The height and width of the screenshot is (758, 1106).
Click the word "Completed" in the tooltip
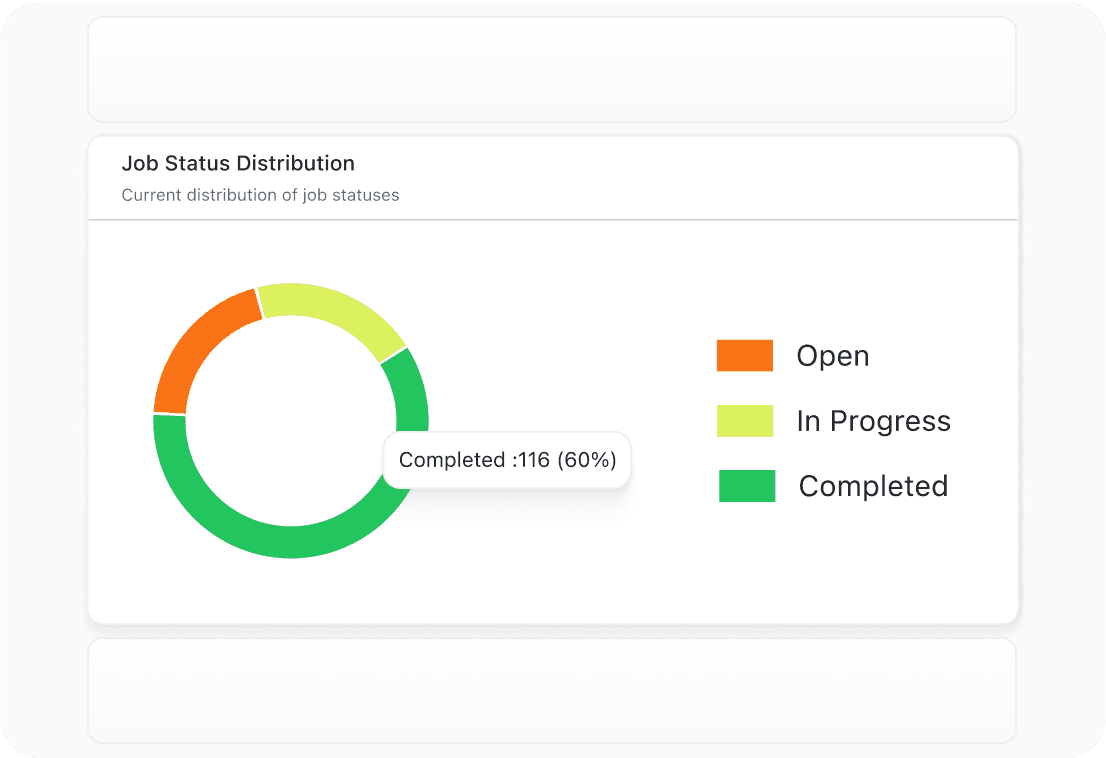[452, 460]
